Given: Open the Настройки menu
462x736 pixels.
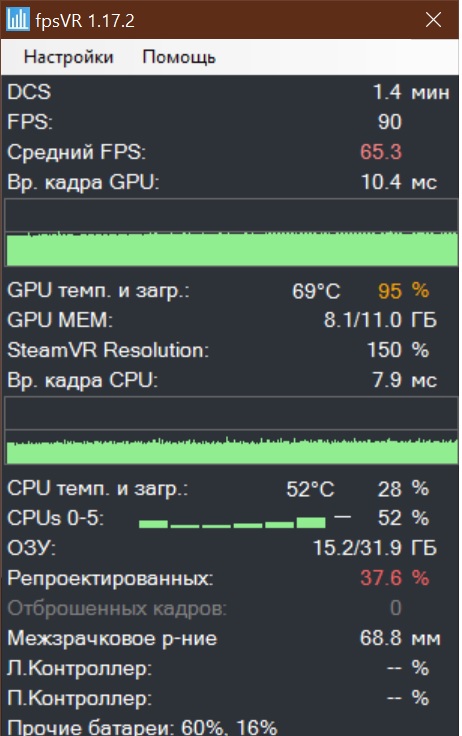Looking at the screenshot, I should pyautogui.click(x=69, y=57).
